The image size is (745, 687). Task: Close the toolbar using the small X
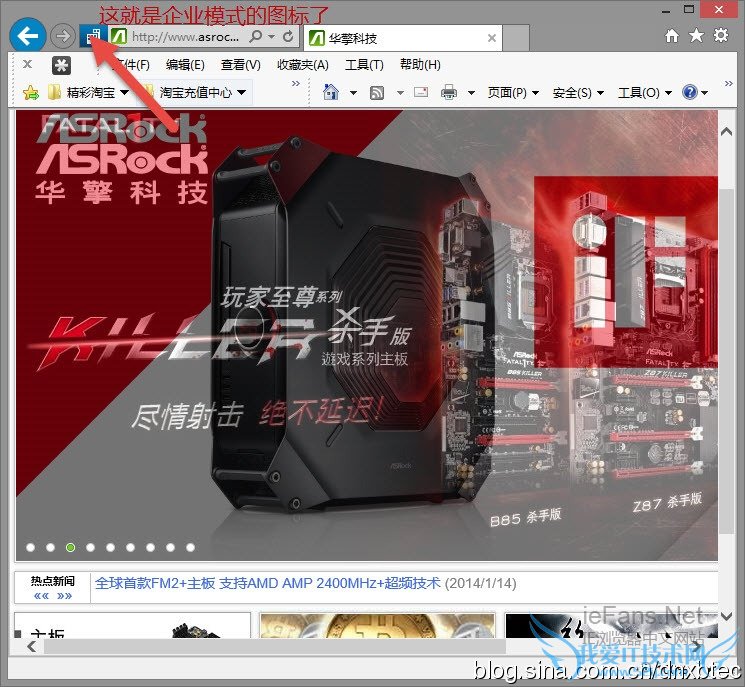click(28, 64)
